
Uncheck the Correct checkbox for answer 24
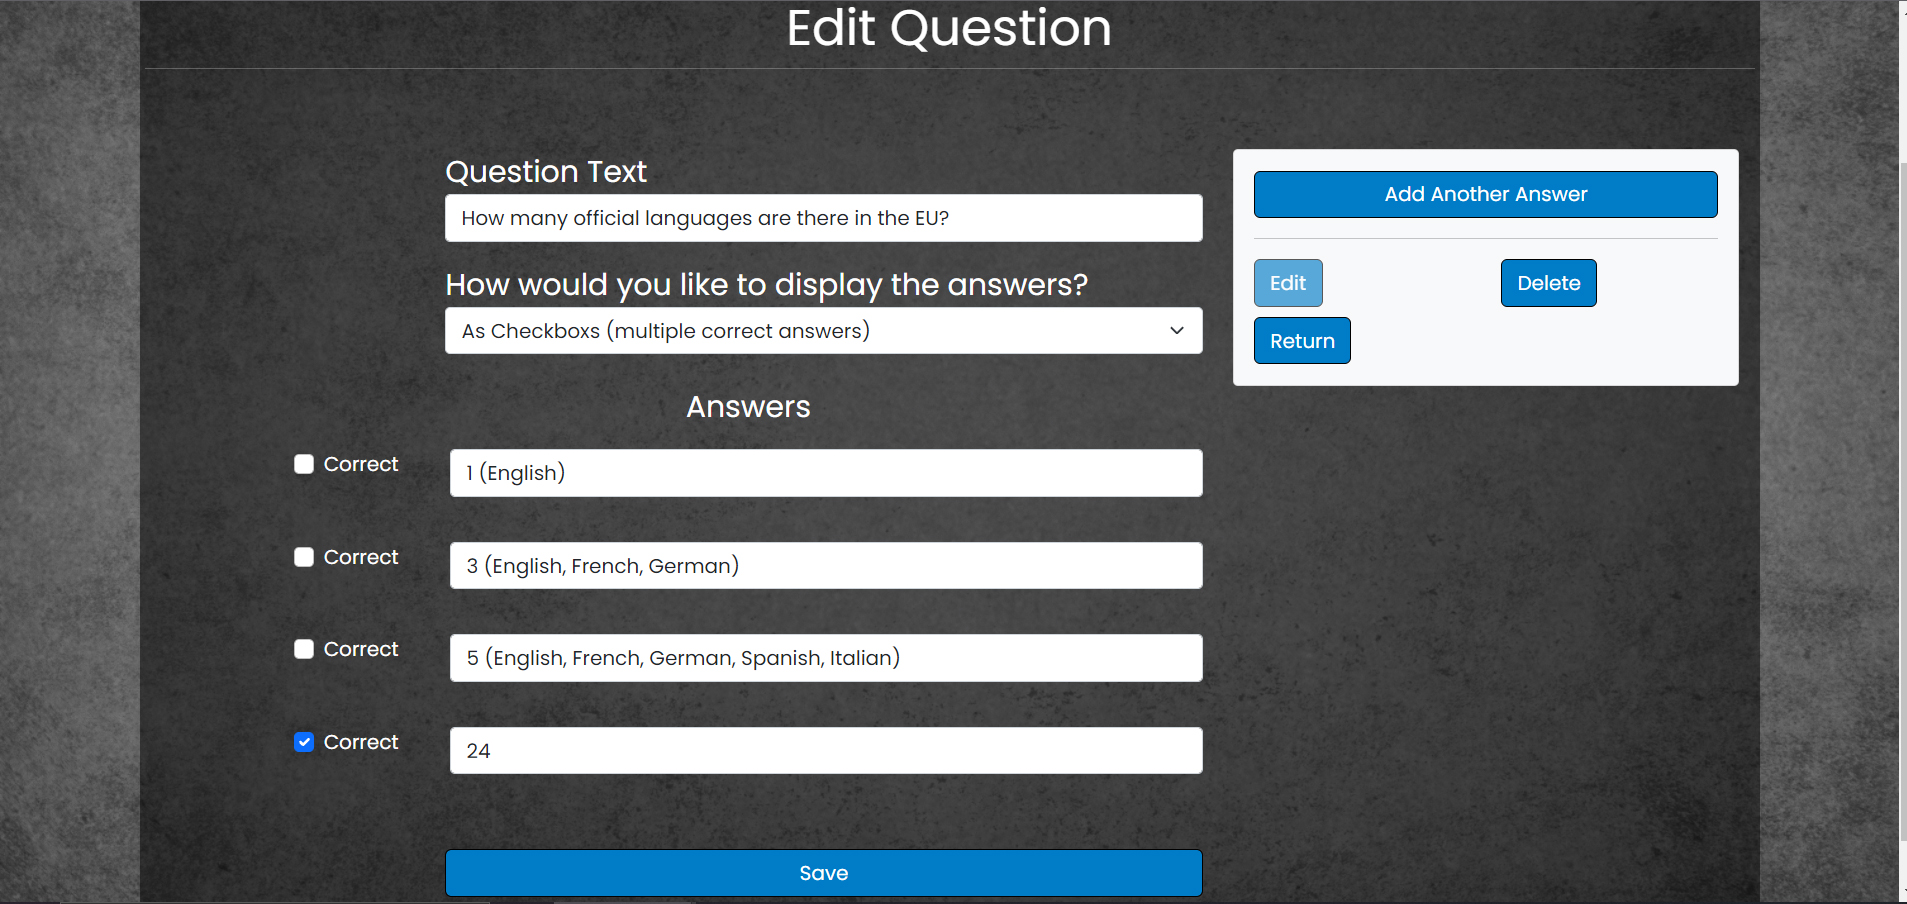coord(304,742)
